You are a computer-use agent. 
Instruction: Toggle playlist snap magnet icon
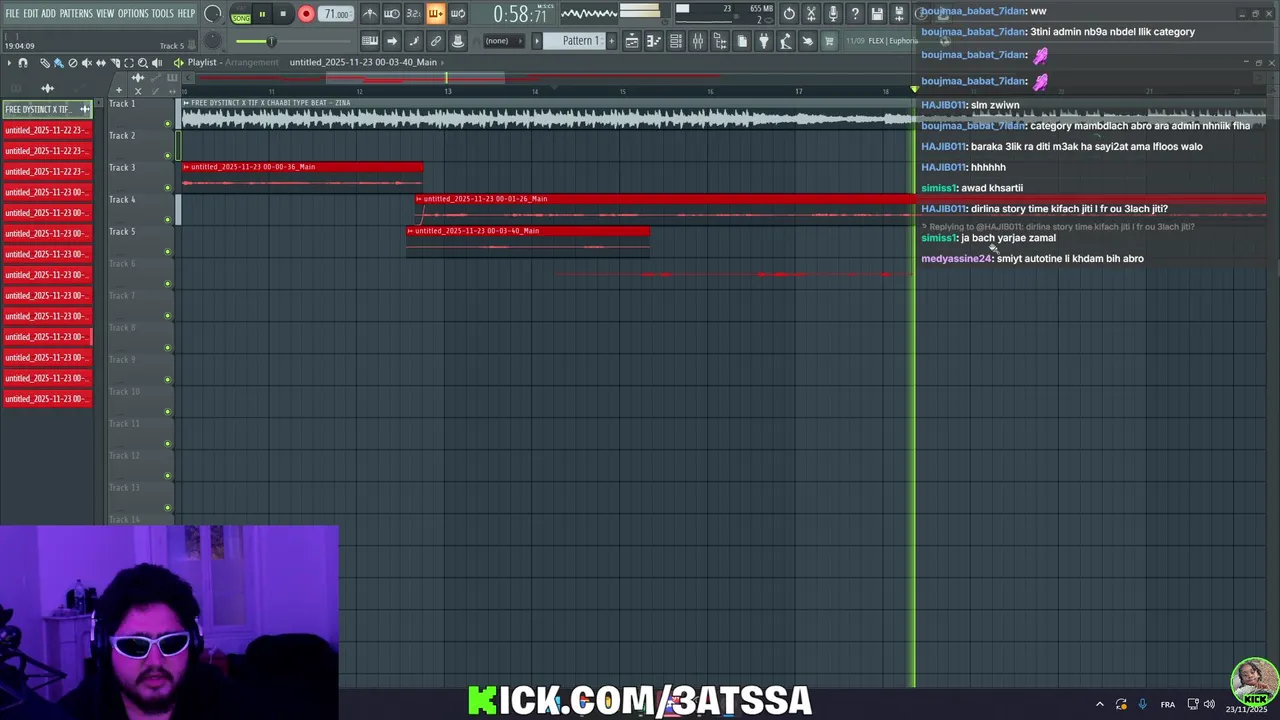(x=22, y=63)
